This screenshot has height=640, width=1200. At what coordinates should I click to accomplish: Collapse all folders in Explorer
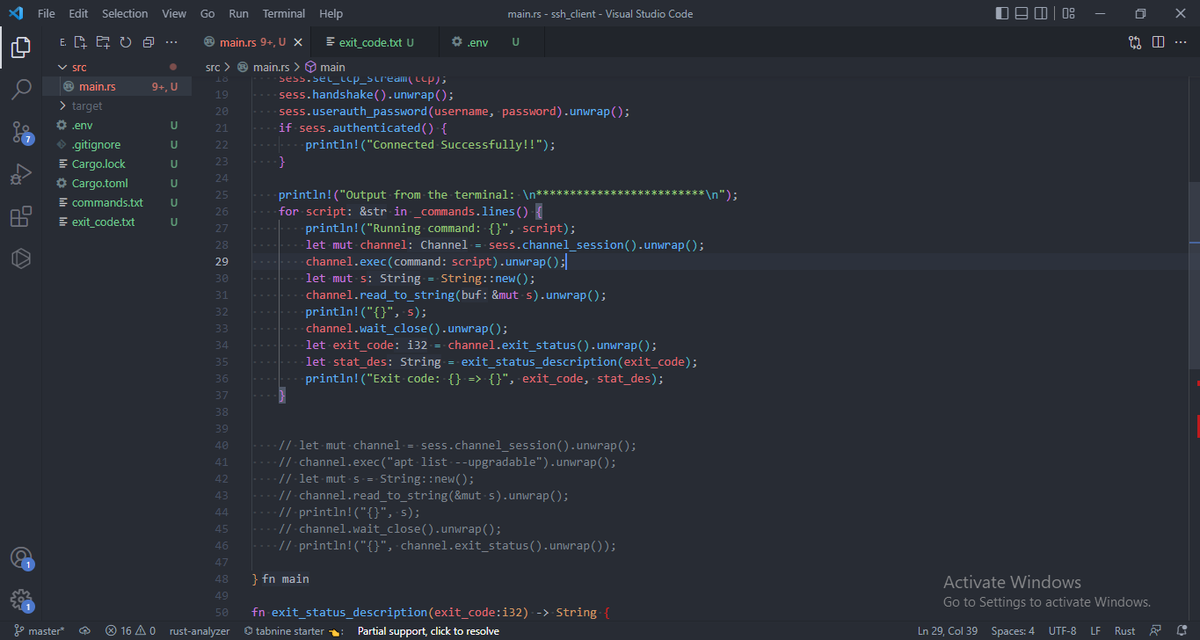[x=148, y=42]
